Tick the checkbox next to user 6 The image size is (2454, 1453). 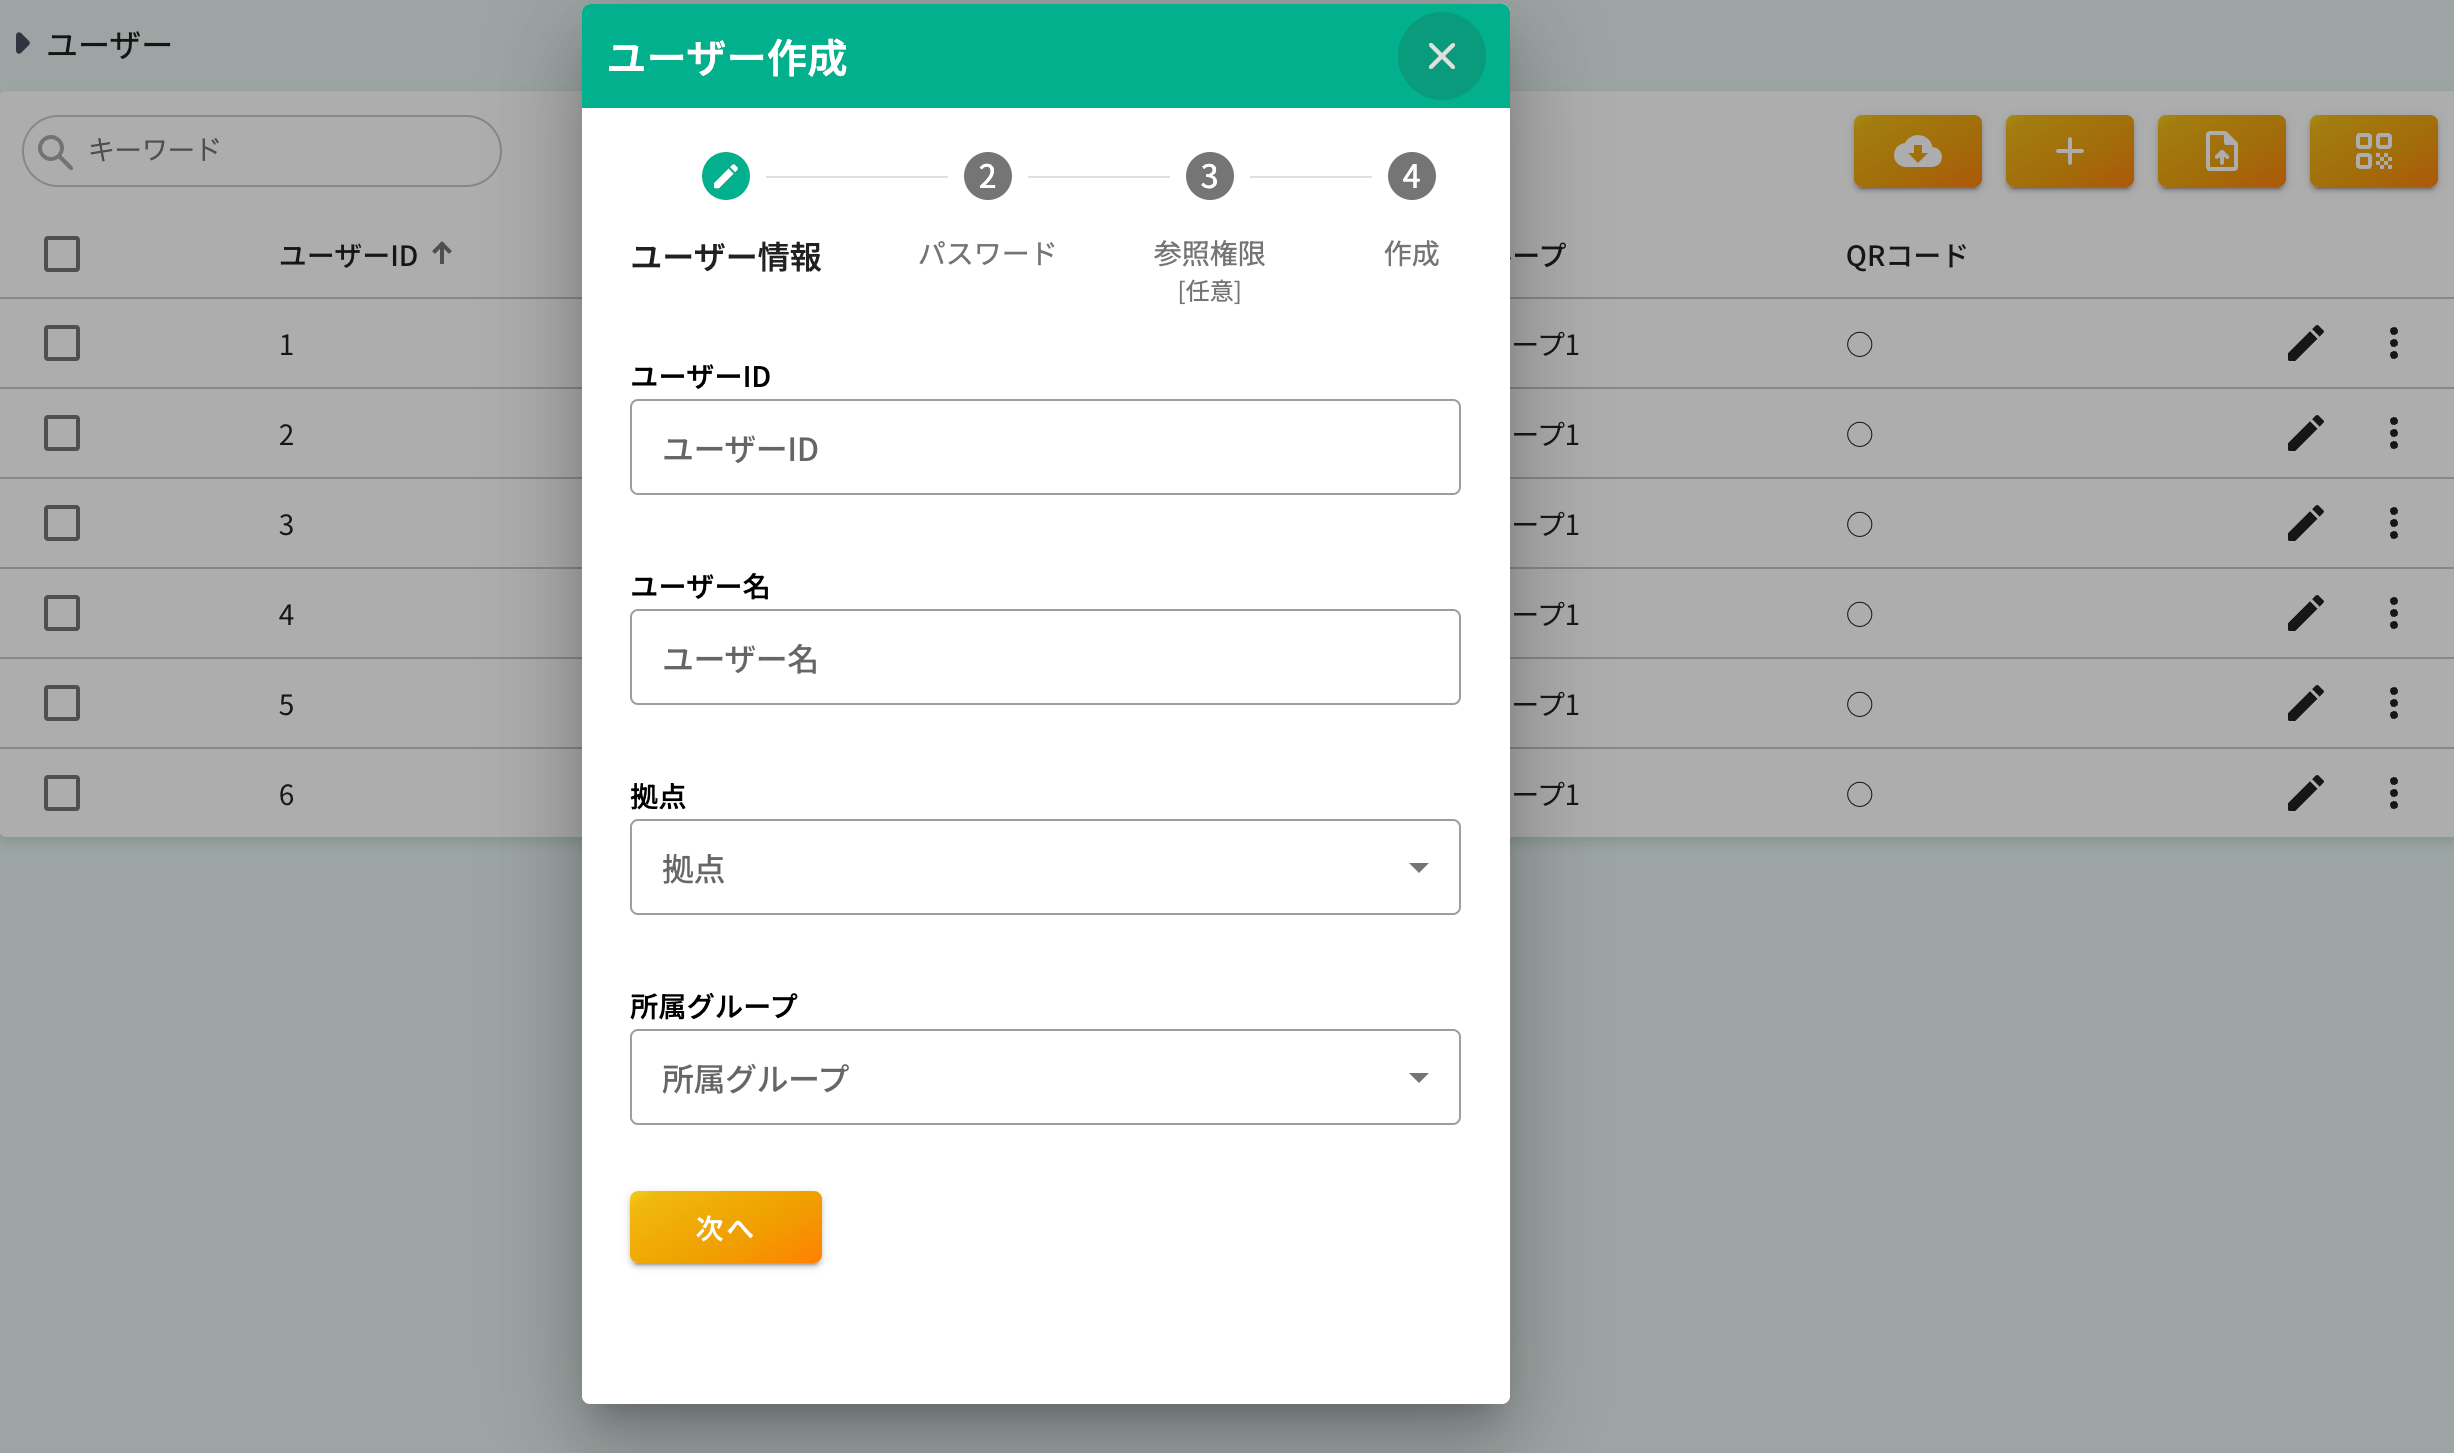(61, 793)
